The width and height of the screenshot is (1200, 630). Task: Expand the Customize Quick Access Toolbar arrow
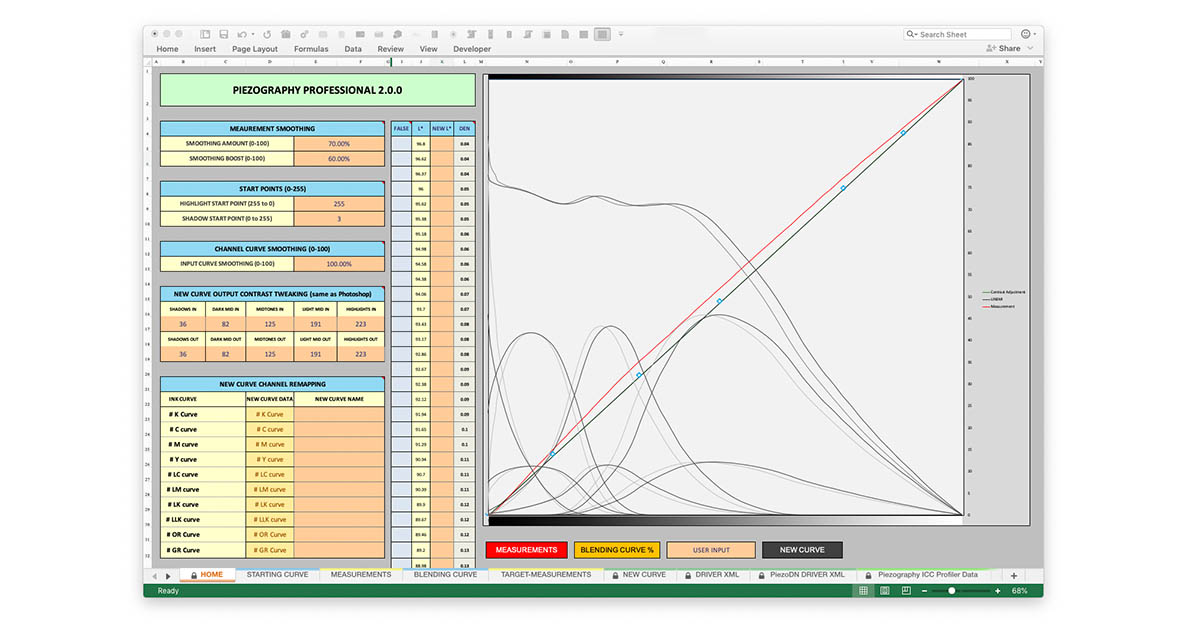[619, 34]
